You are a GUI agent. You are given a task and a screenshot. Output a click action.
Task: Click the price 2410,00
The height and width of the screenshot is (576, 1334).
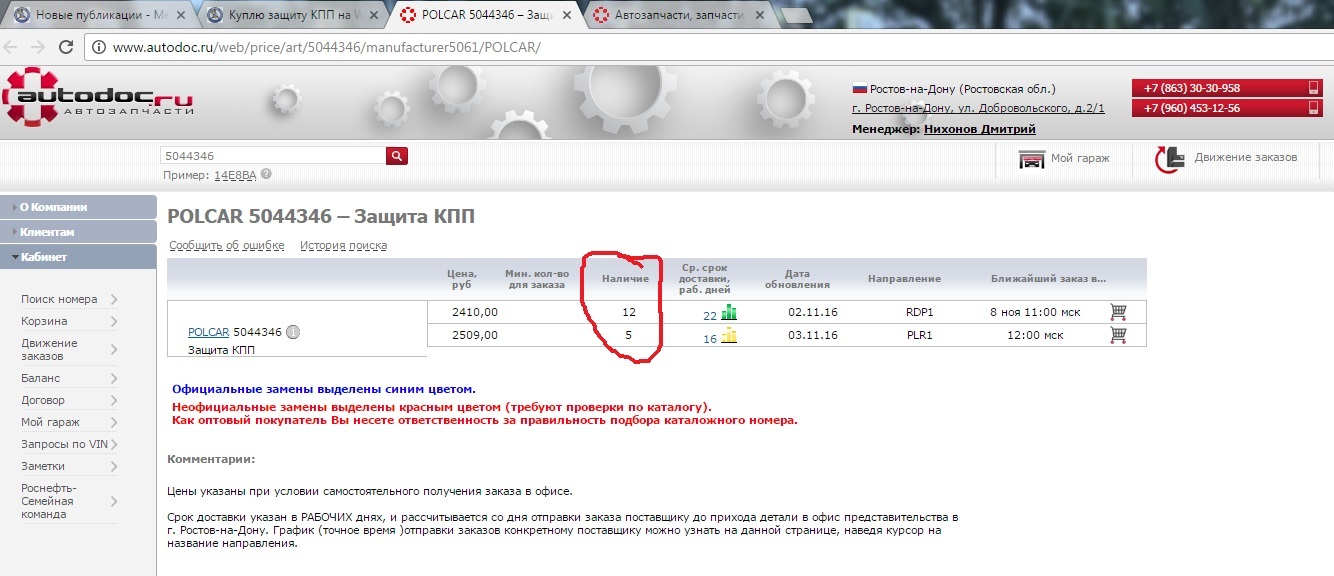pyautogui.click(x=475, y=312)
